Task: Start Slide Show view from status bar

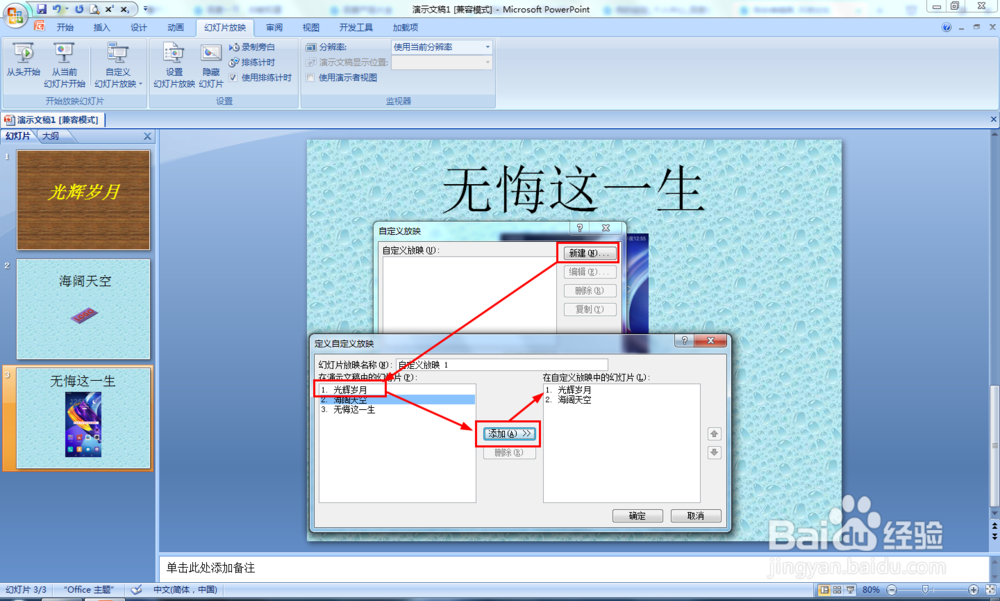Action: (850, 590)
